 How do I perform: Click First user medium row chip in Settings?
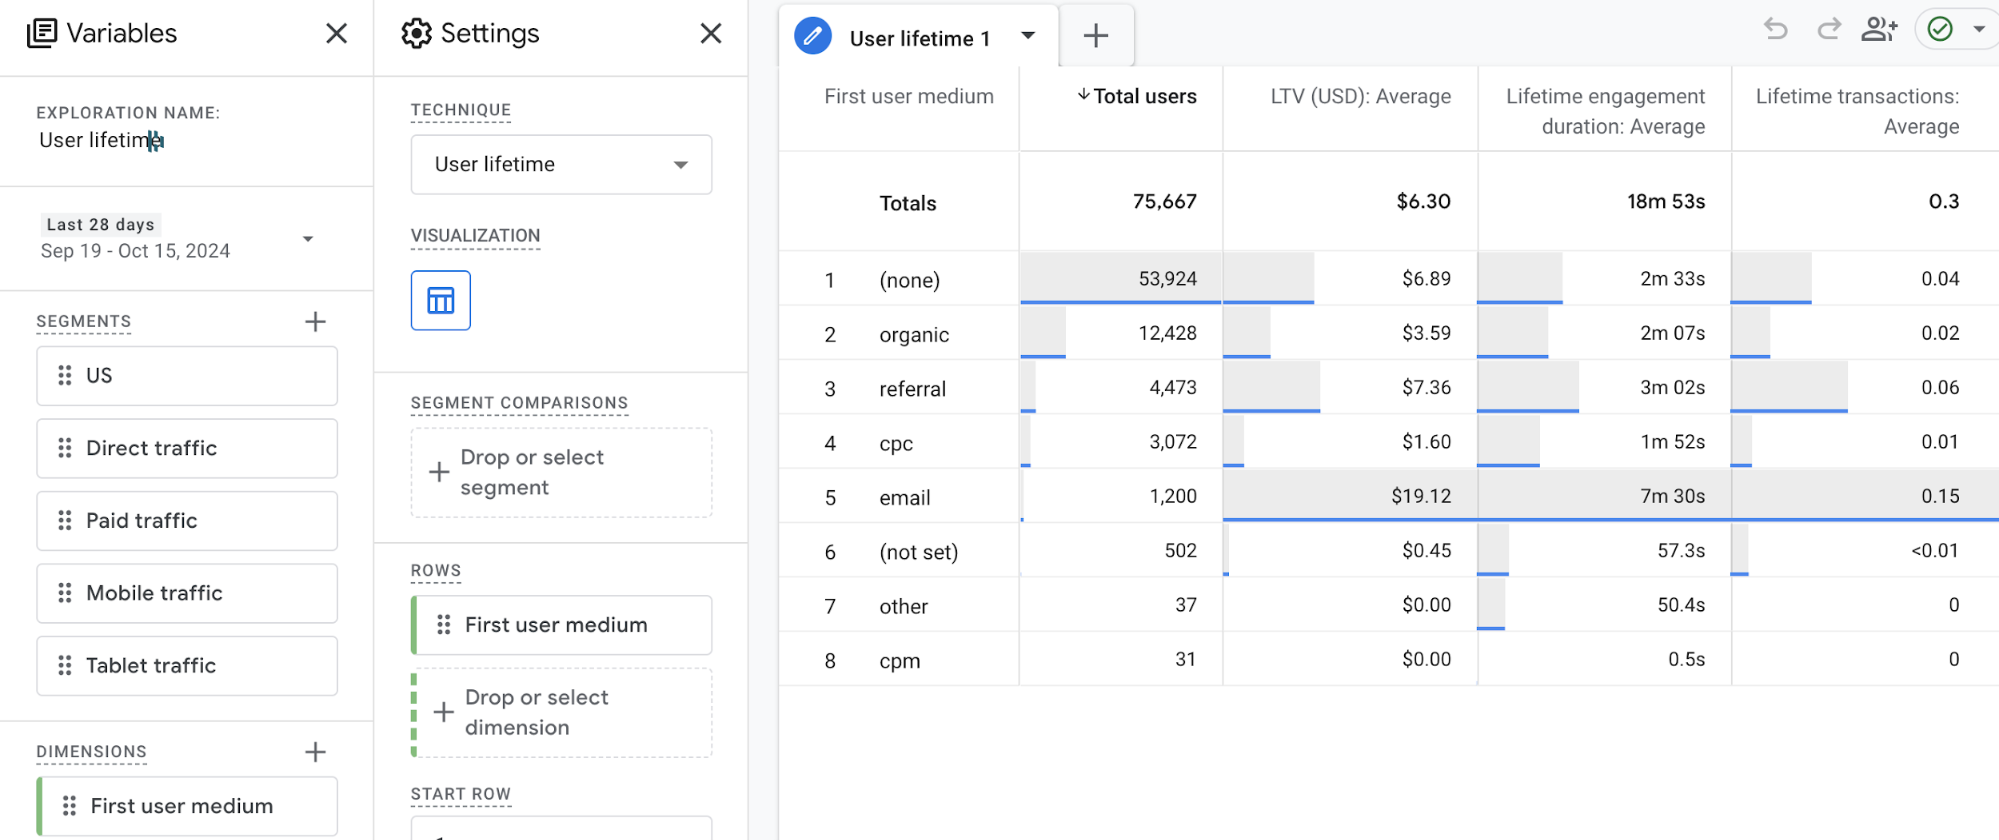tap(561, 625)
